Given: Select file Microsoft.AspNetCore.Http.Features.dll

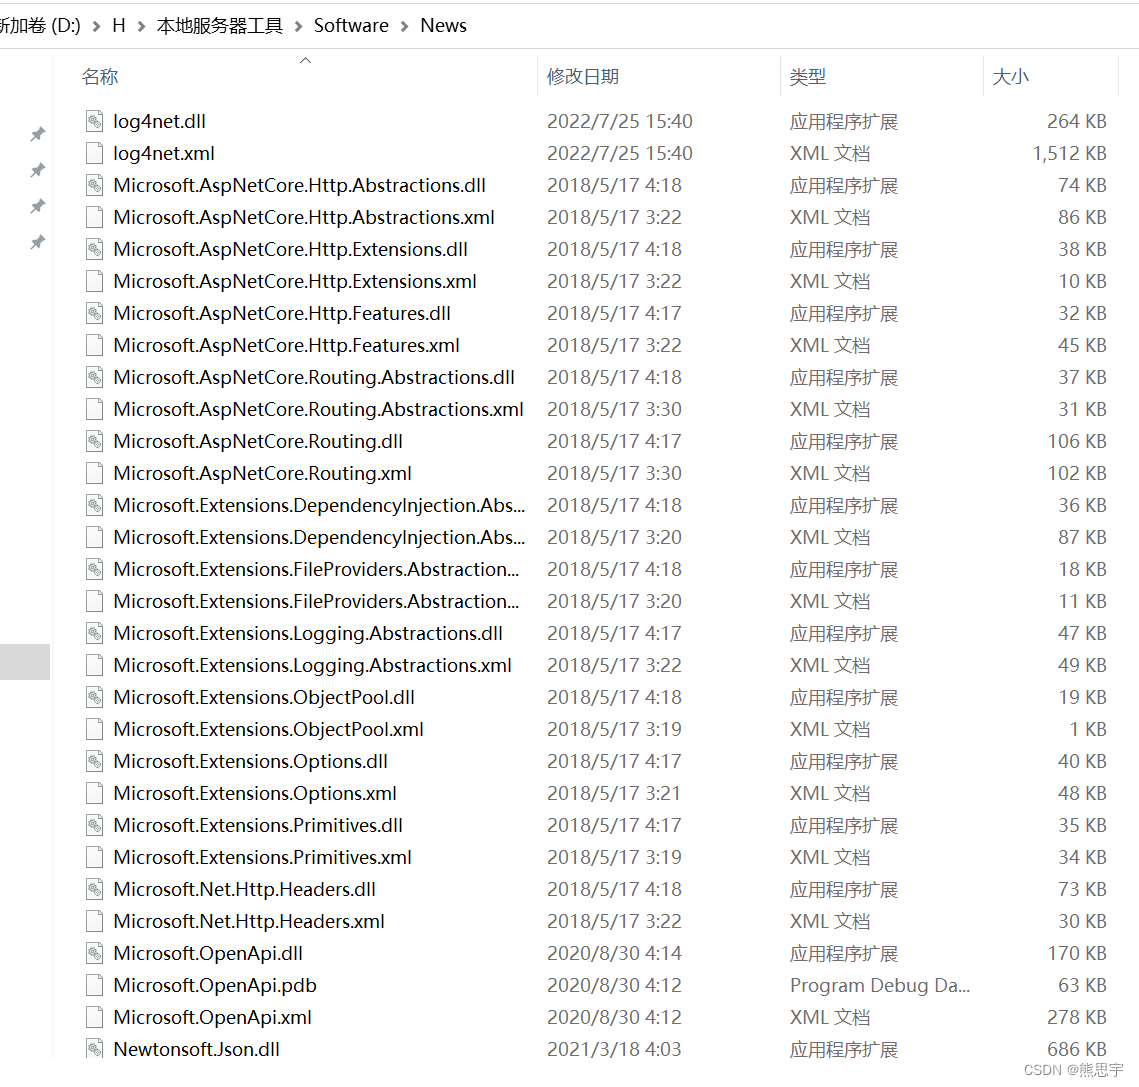Looking at the screenshot, I should pos(282,313).
